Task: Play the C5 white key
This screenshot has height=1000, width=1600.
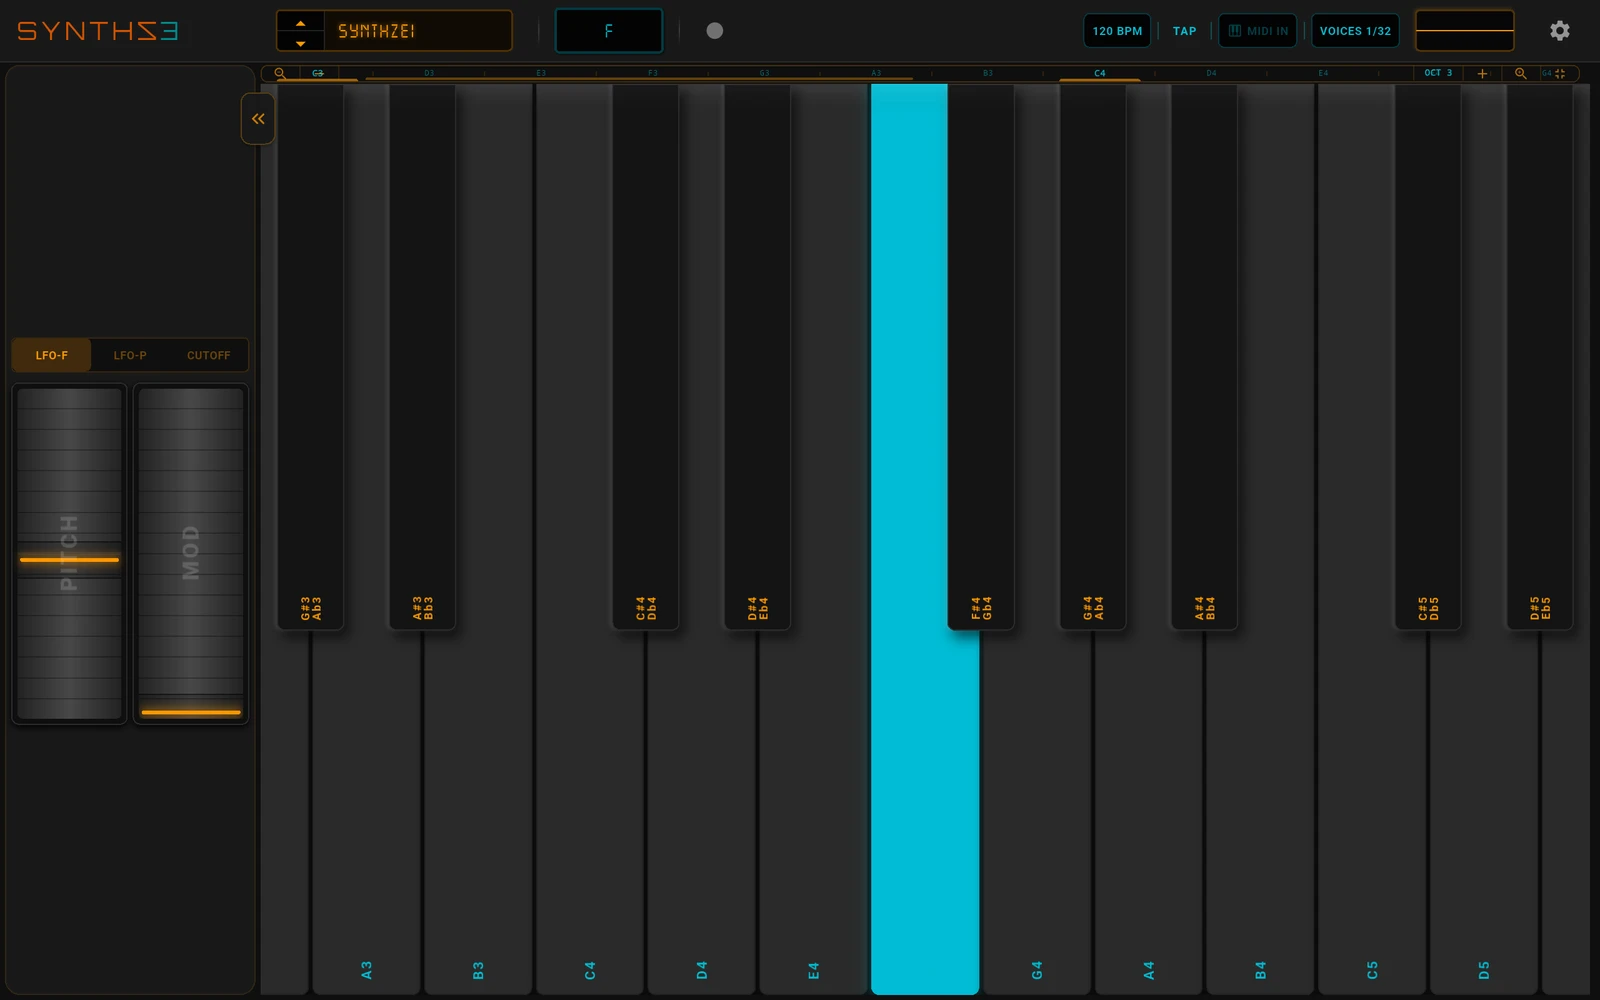Action: (1372, 812)
